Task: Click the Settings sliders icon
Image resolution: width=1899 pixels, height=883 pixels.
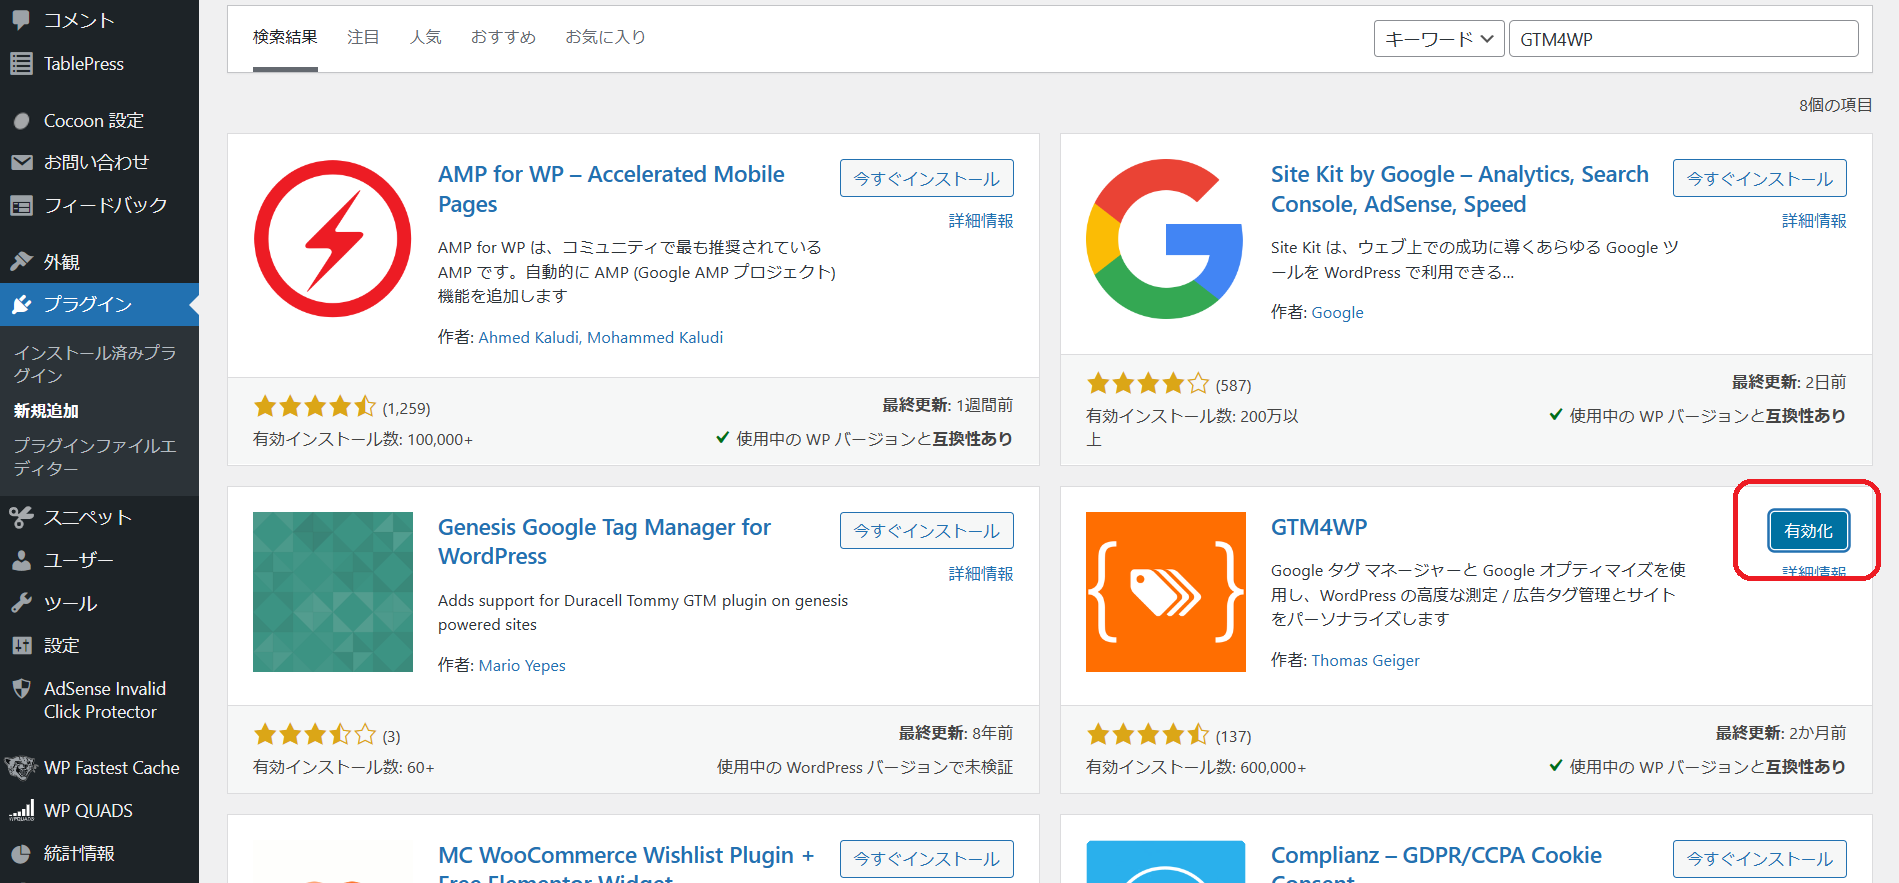Action: point(21,646)
